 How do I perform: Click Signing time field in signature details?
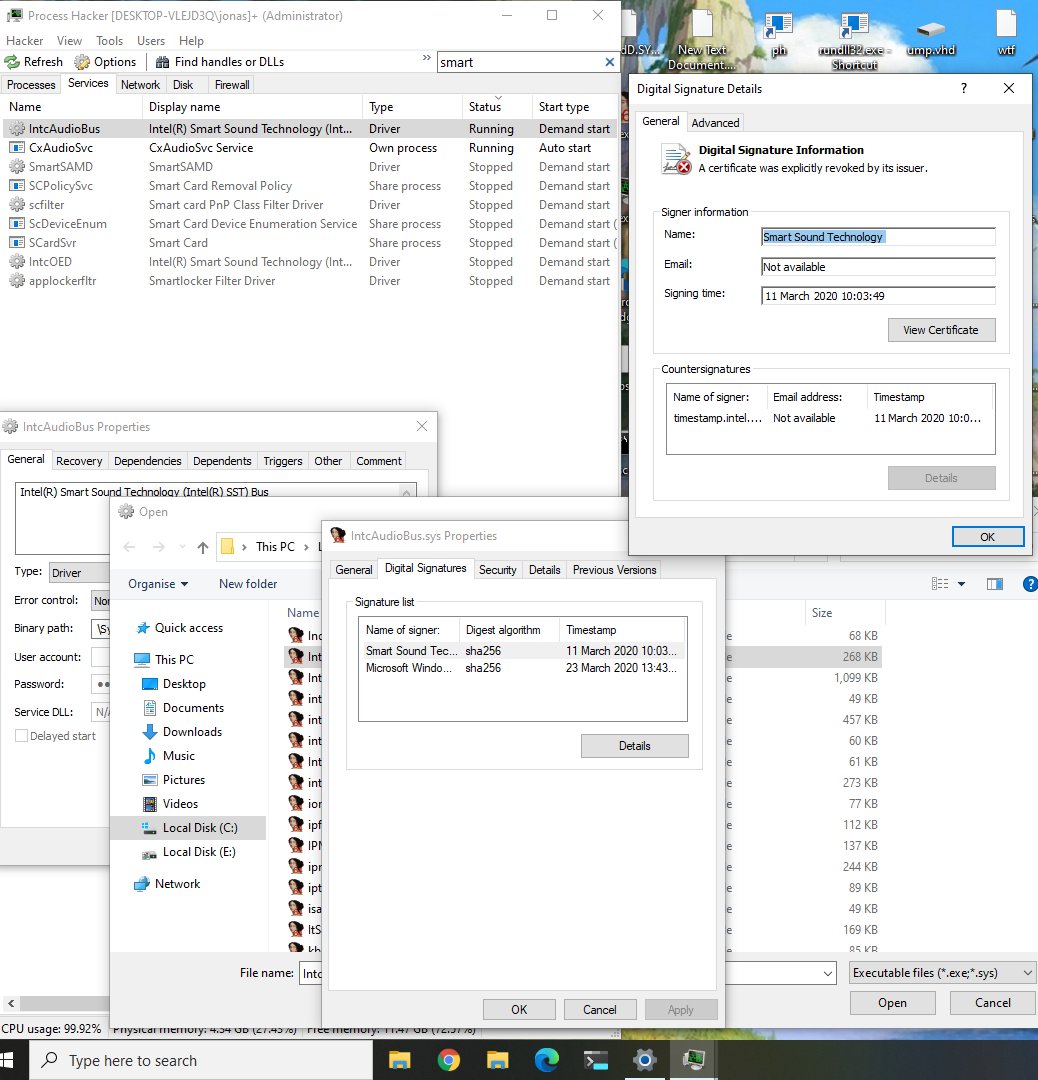click(x=878, y=296)
